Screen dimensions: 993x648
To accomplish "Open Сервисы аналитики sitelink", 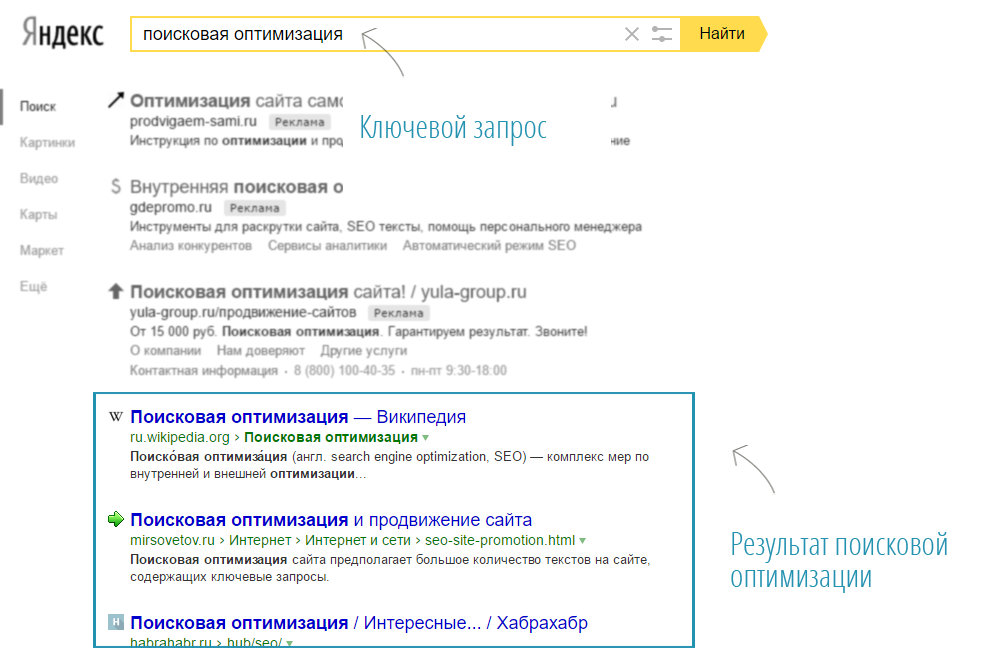I will click(327, 246).
